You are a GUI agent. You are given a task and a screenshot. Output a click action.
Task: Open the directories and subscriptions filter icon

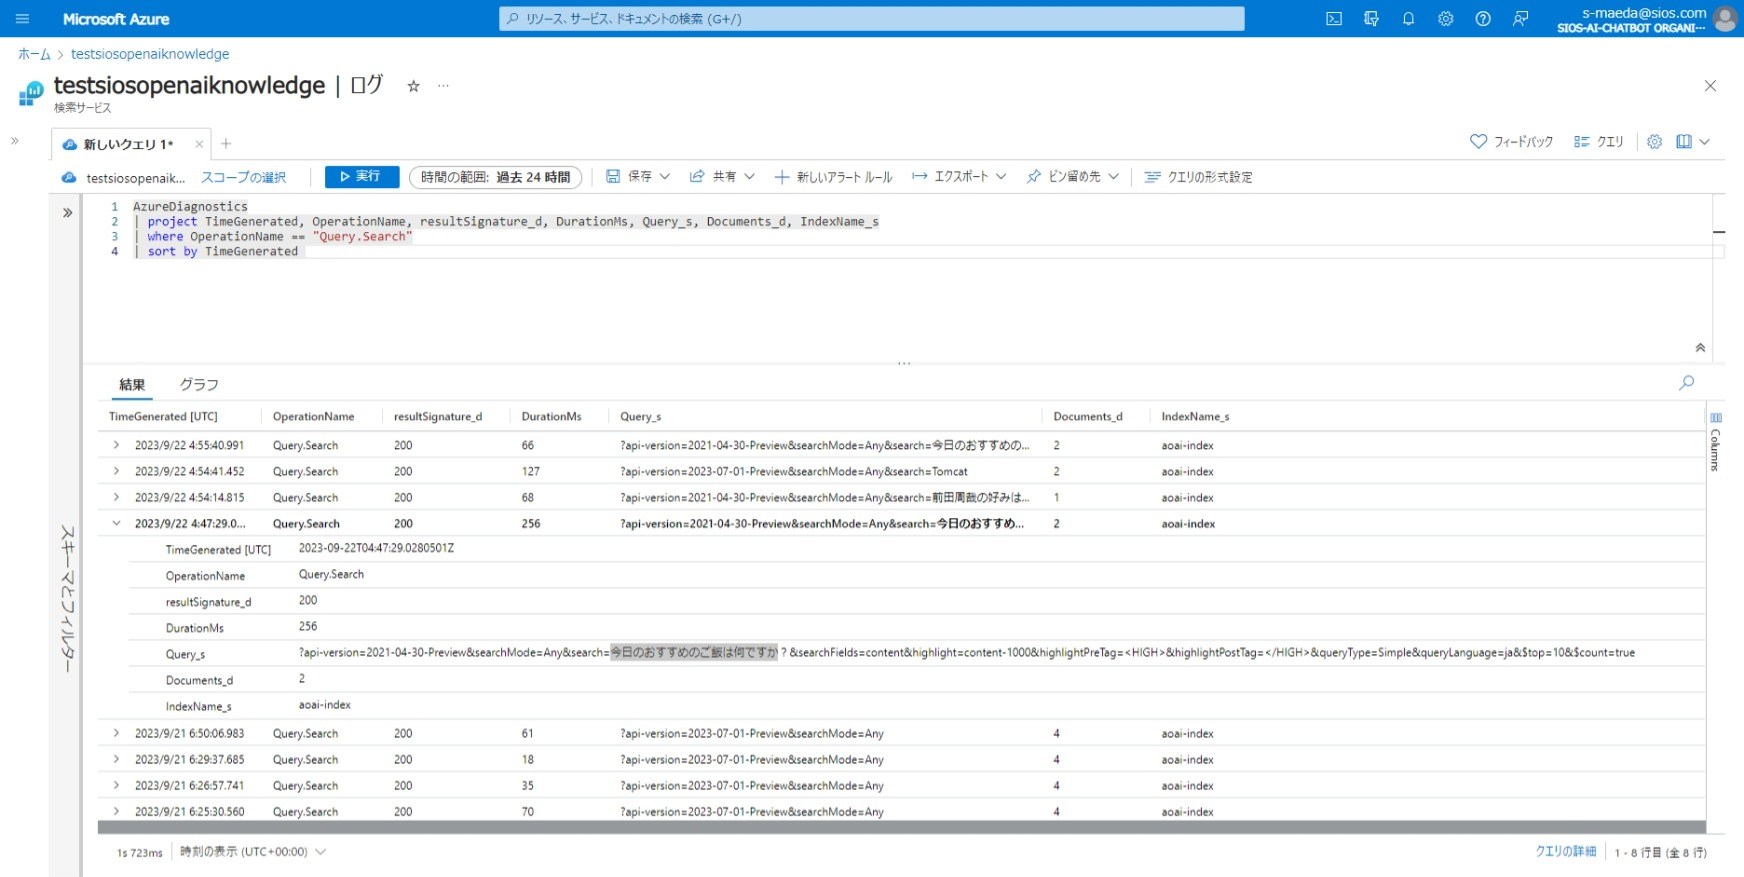1371,19
